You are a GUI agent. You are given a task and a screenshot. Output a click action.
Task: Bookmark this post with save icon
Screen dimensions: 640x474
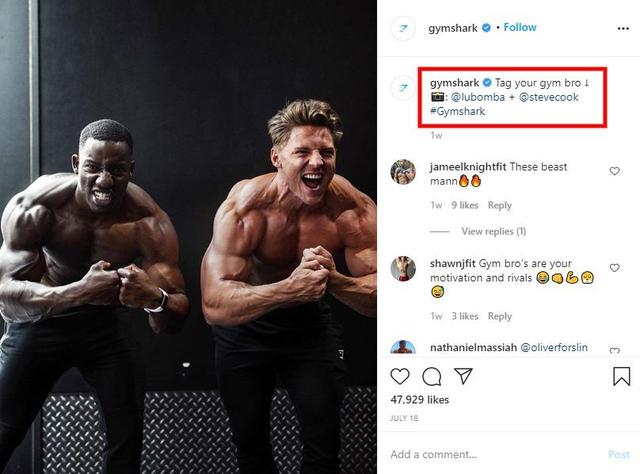tap(621, 377)
